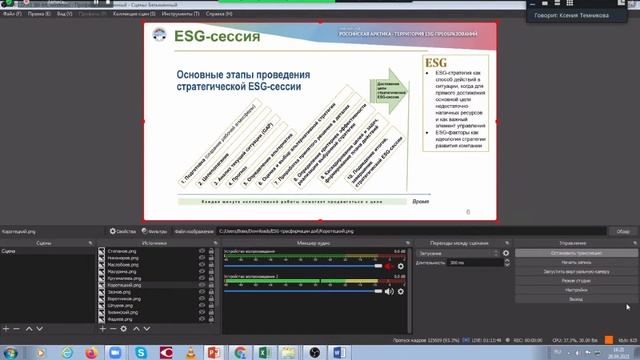
Task: Add a new scene with the plus icon
Action: coord(6,329)
